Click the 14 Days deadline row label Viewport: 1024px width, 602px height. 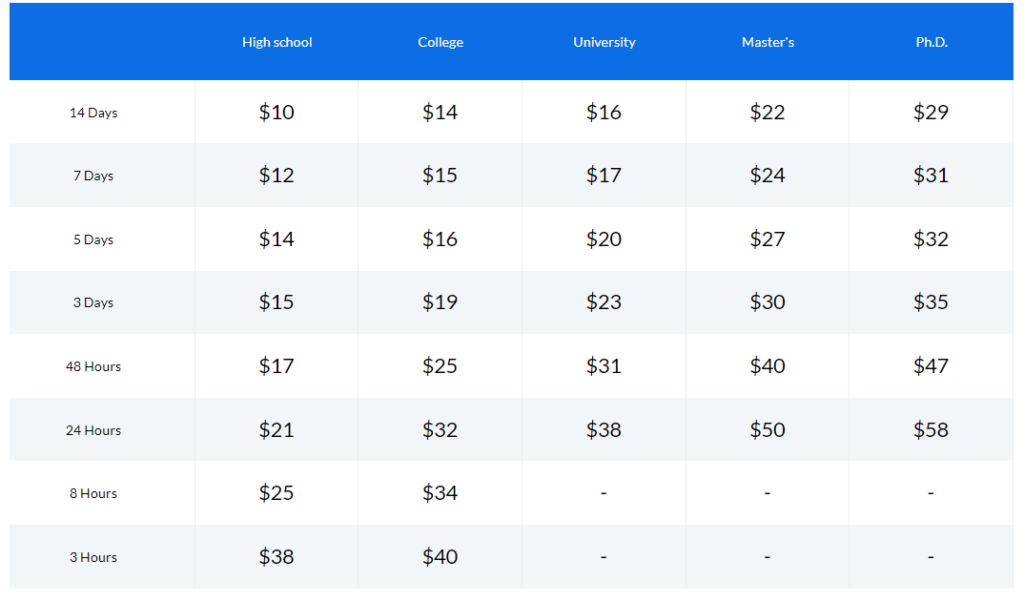click(93, 113)
